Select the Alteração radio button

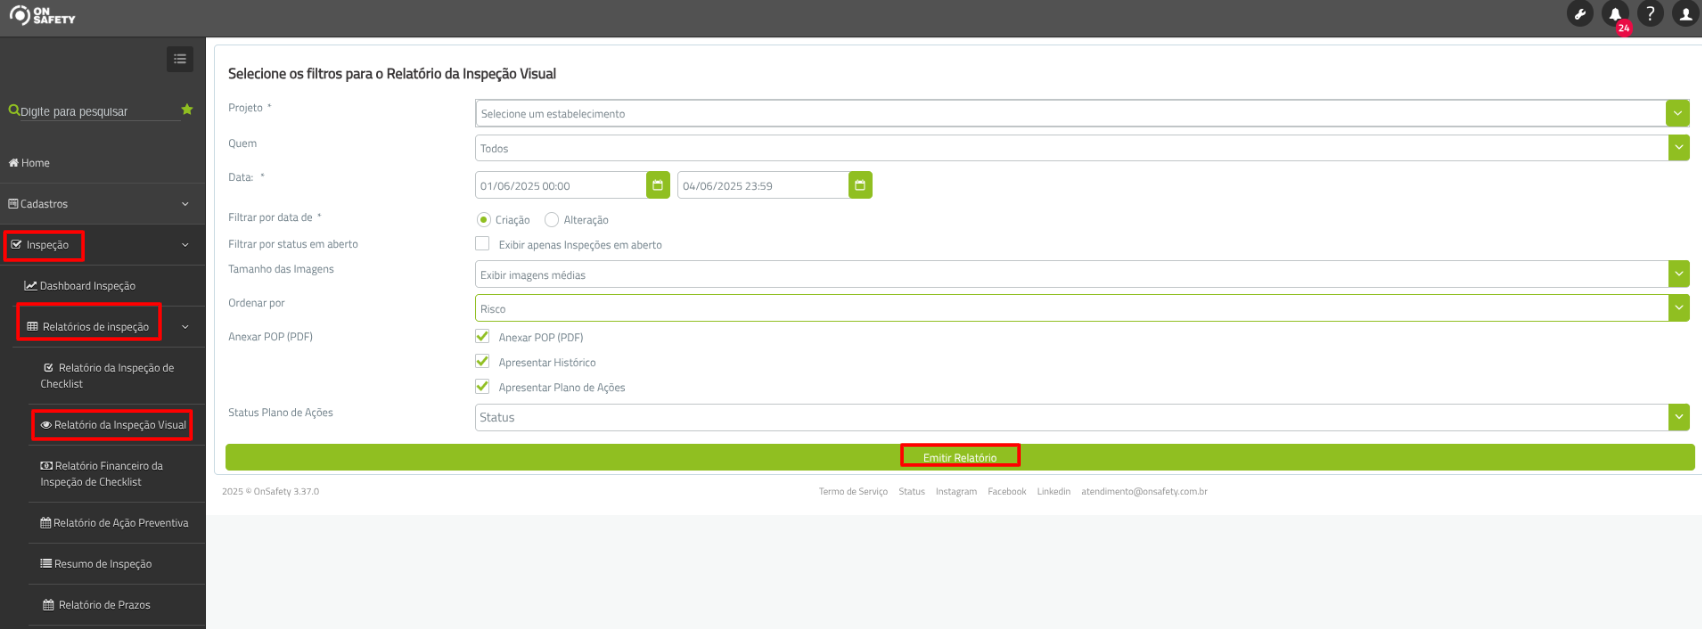(551, 219)
